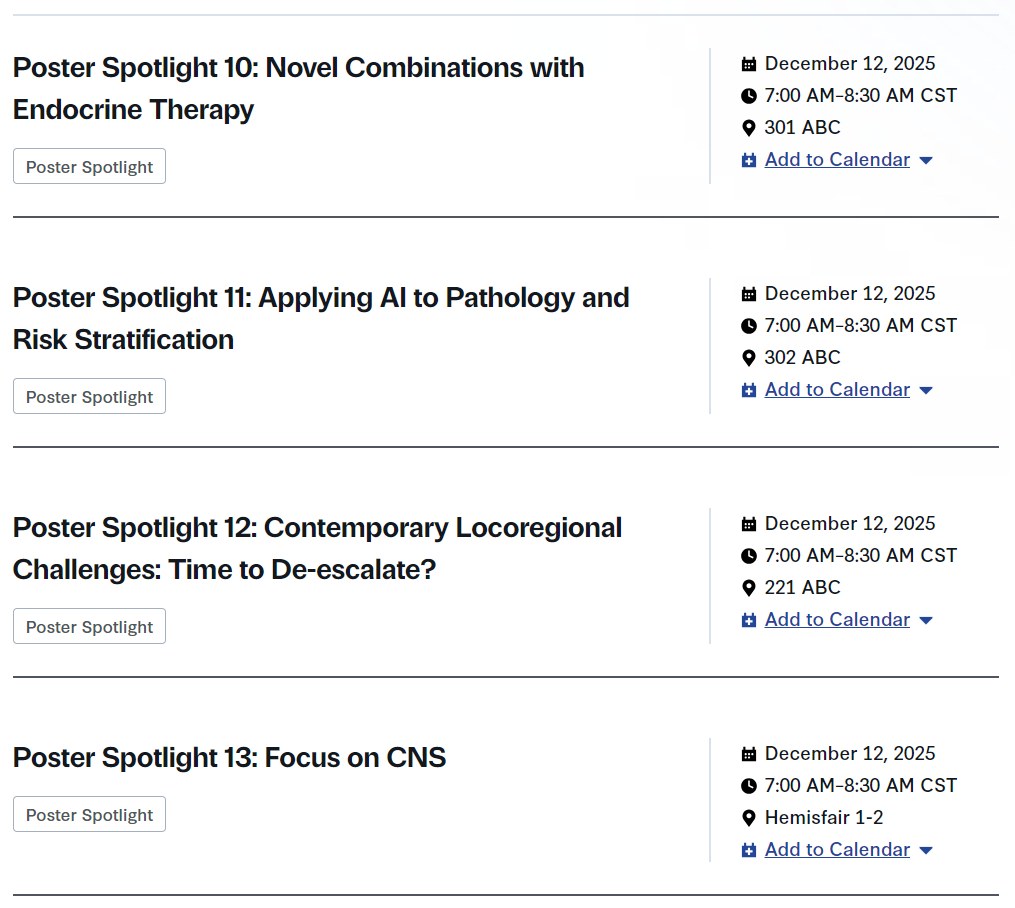Click Poster Spotlight tag under Spotlight 11
Image resolution: width=1015 pixels, height=908 pixels.
pos(89,397)
